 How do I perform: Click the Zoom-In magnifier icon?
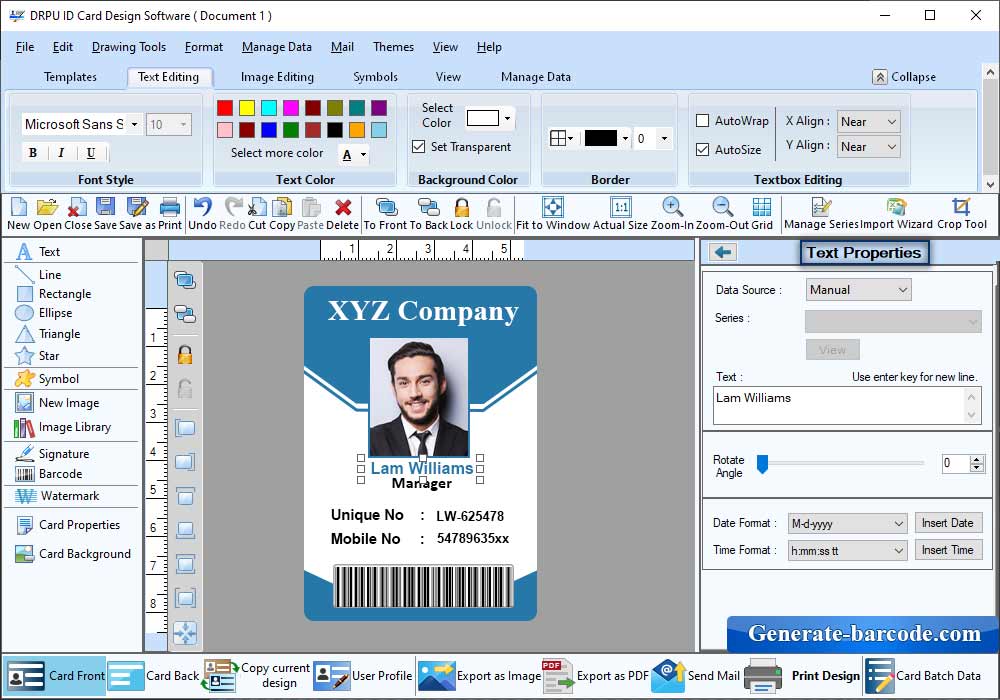pyautogui.click(x=672, y=207)
